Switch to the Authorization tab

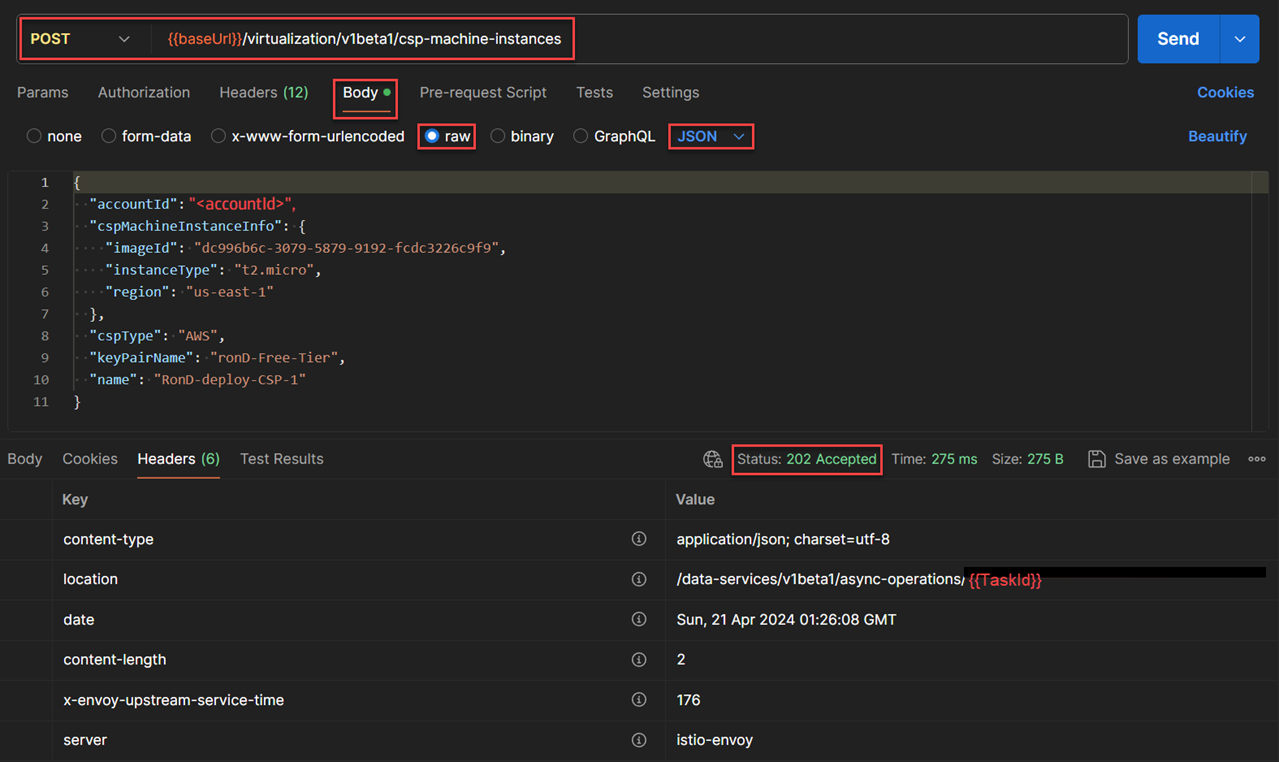[144, 92]
